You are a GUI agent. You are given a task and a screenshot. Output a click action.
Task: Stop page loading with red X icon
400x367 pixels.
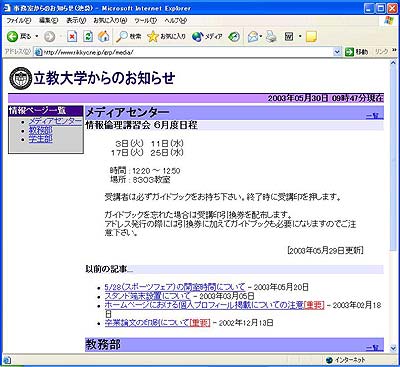point(72,36)
